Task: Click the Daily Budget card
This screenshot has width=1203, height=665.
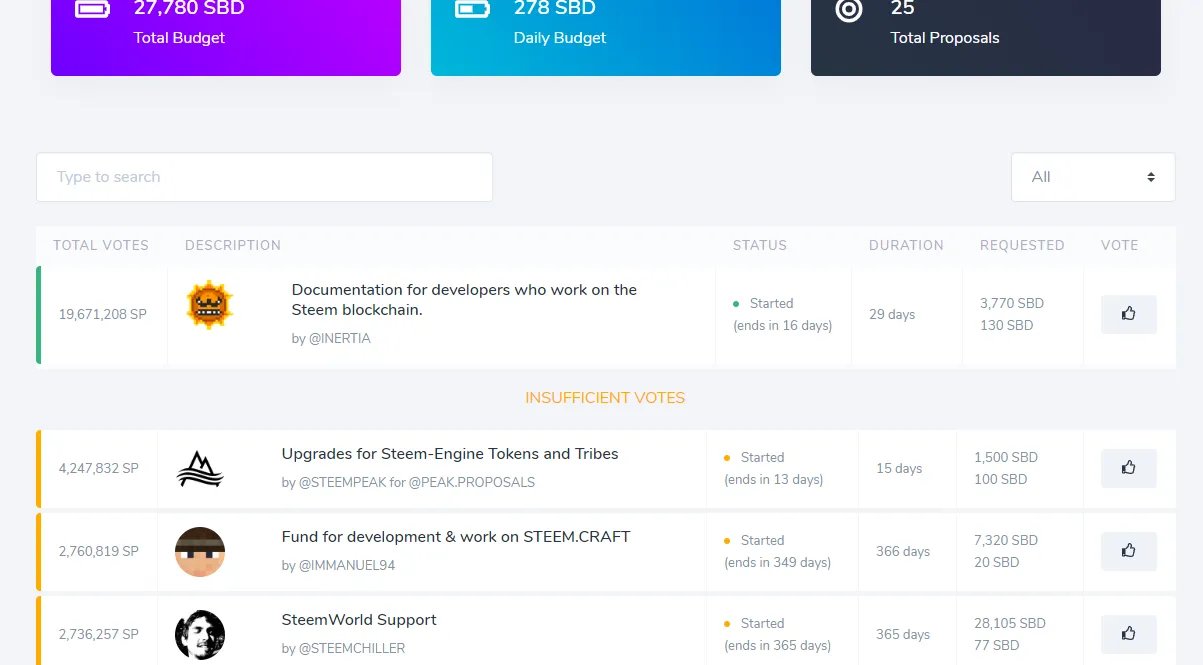Action: [x=606, y=37]
